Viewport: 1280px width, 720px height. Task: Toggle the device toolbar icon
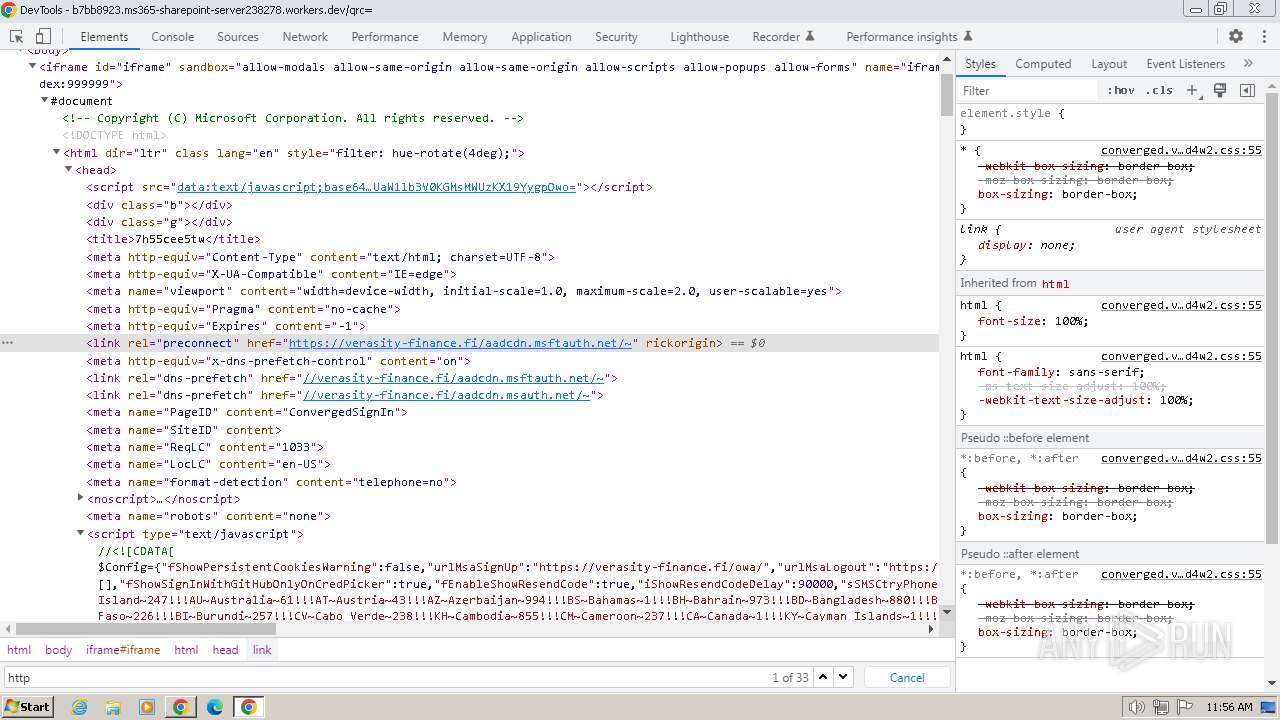[x=43, y=36]
